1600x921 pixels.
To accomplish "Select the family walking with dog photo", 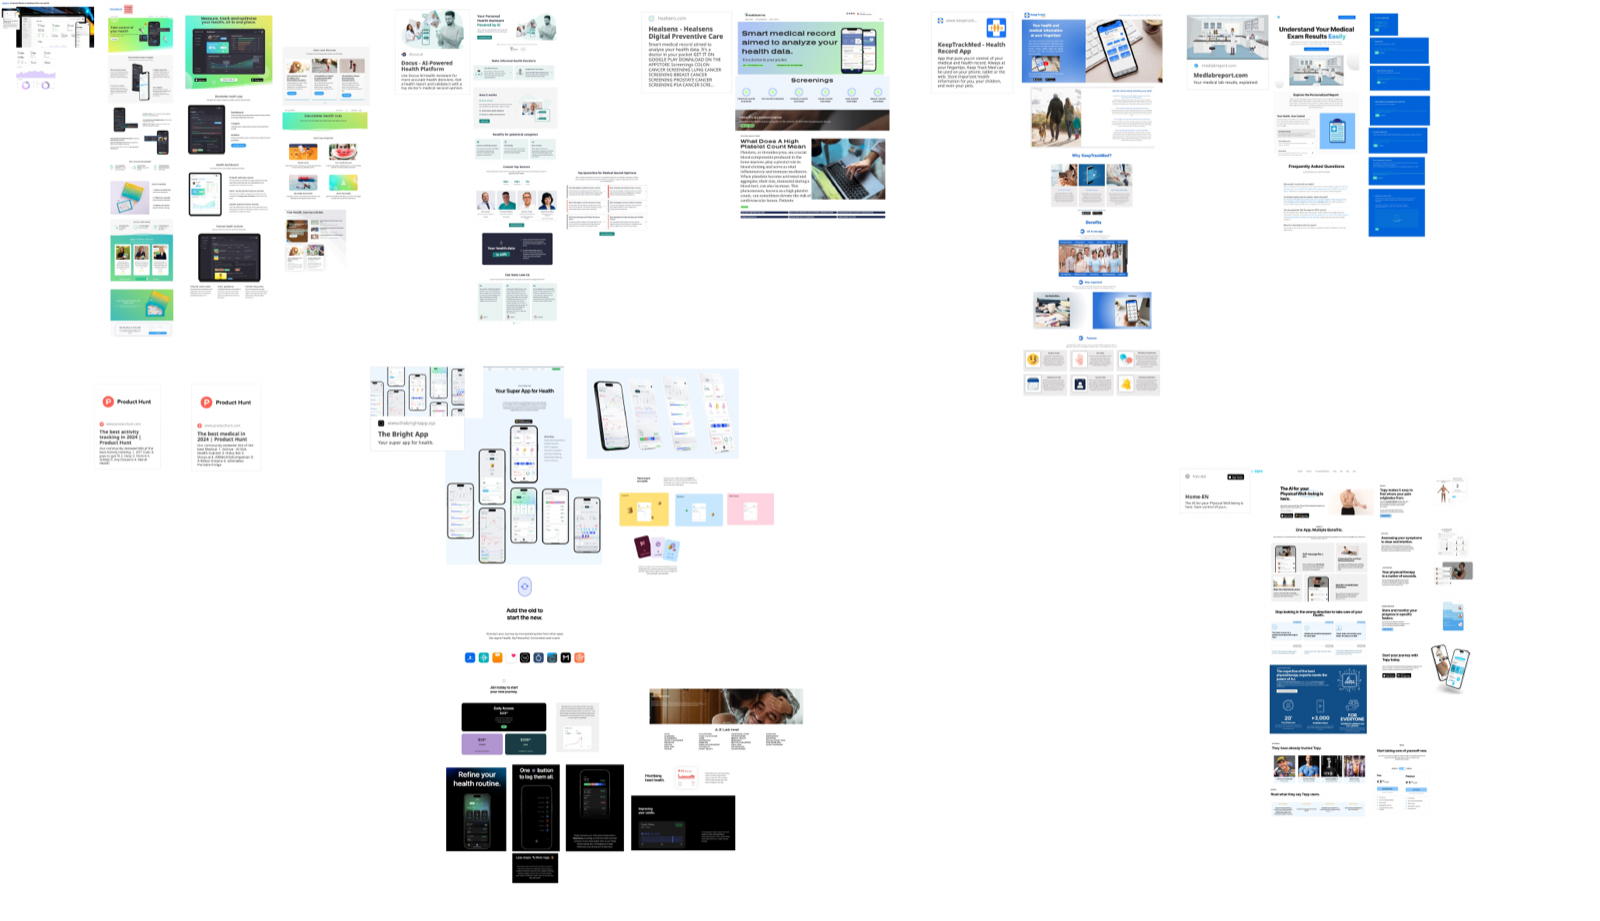I will point(1056,117).
